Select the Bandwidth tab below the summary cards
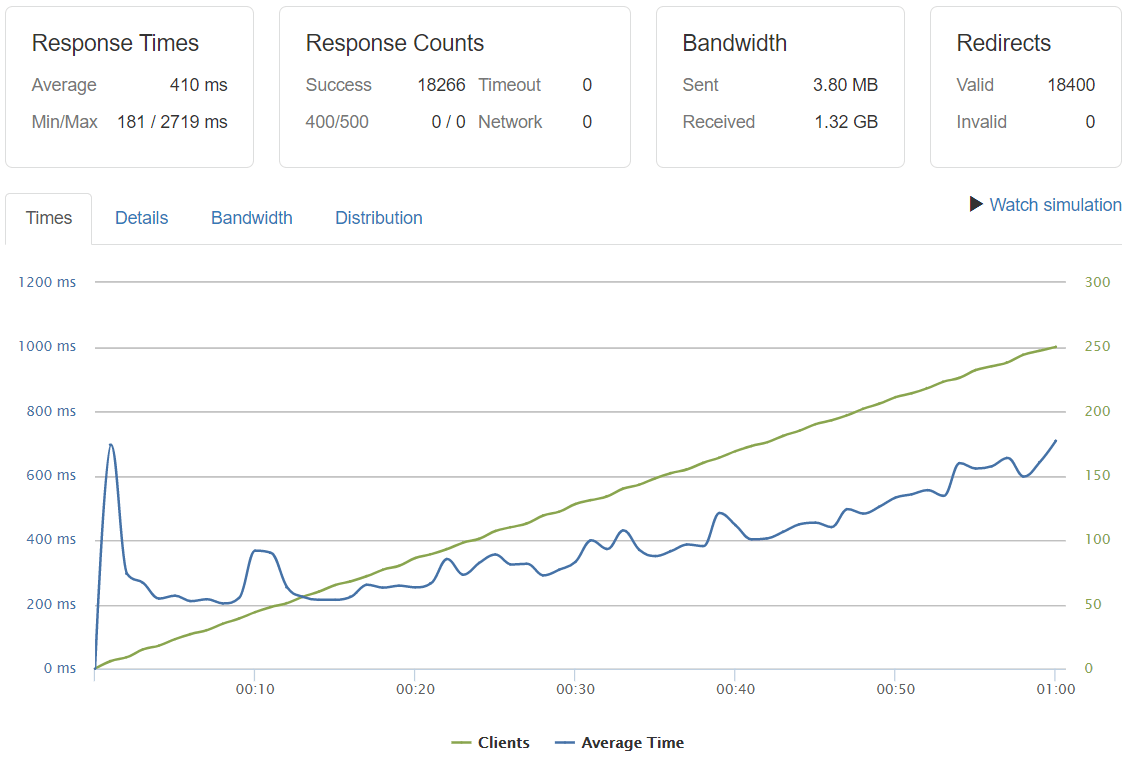This screenshot has width=1129, height=772. (251, 218)
